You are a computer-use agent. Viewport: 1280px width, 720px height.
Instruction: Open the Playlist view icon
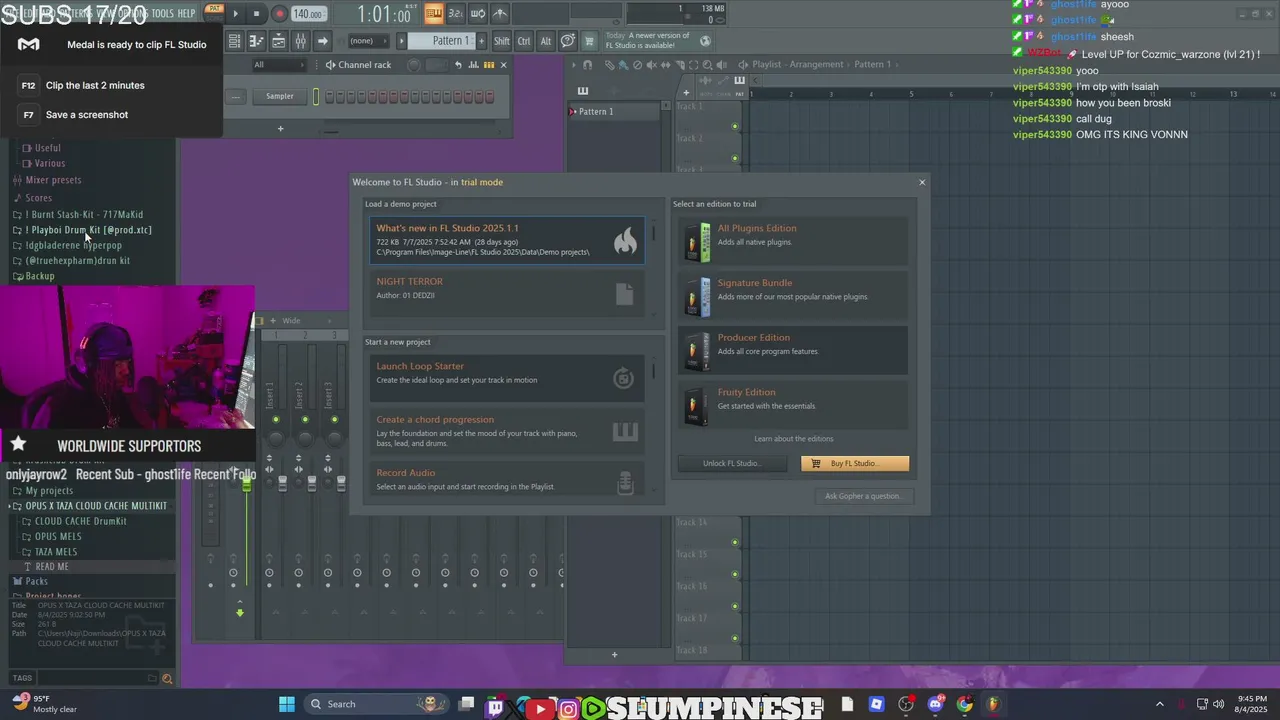[234, 41]
